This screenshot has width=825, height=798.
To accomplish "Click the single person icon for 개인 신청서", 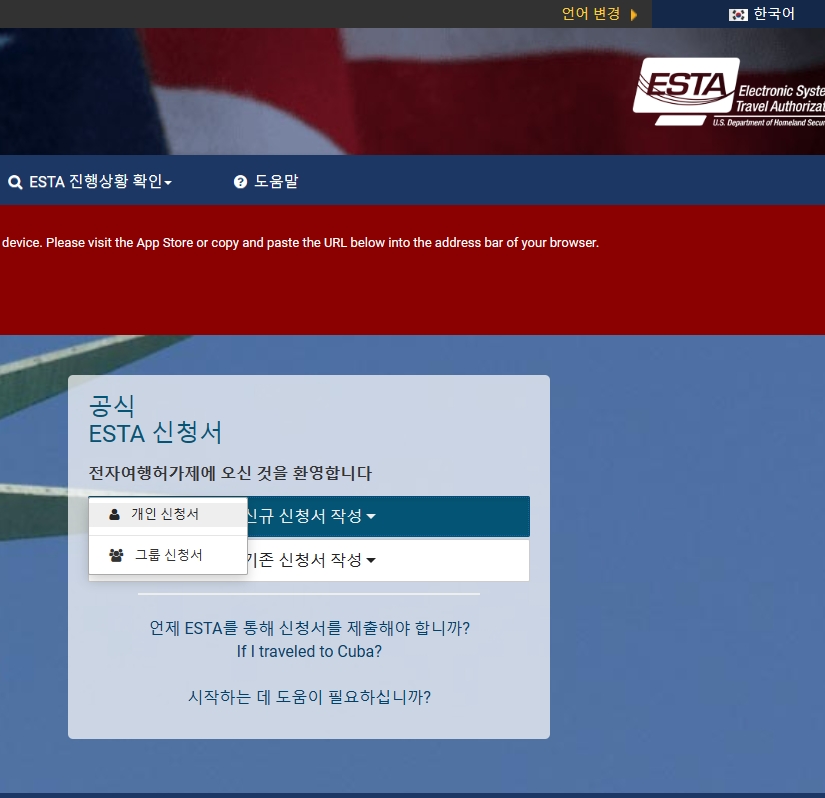I will click(x=114, y=514).
